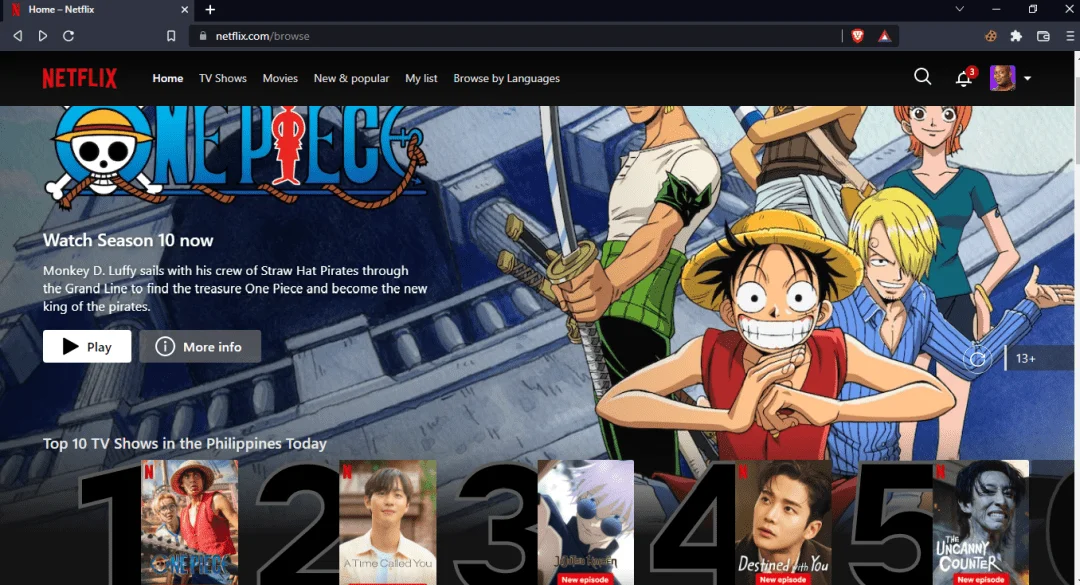Open One Piece live-action rank 1 poster

189,522
